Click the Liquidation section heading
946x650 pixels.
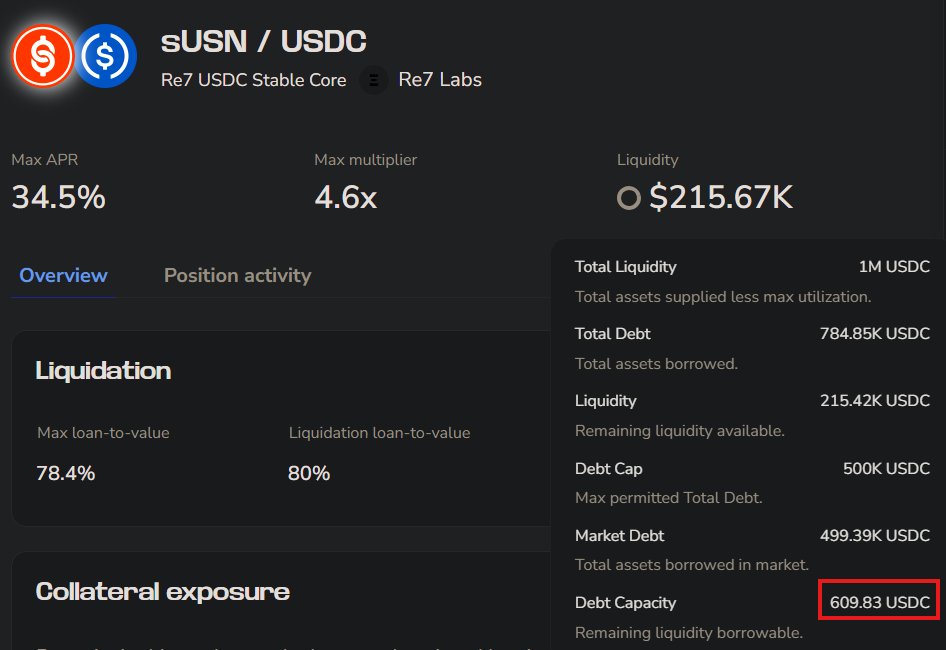pos(103,371)
